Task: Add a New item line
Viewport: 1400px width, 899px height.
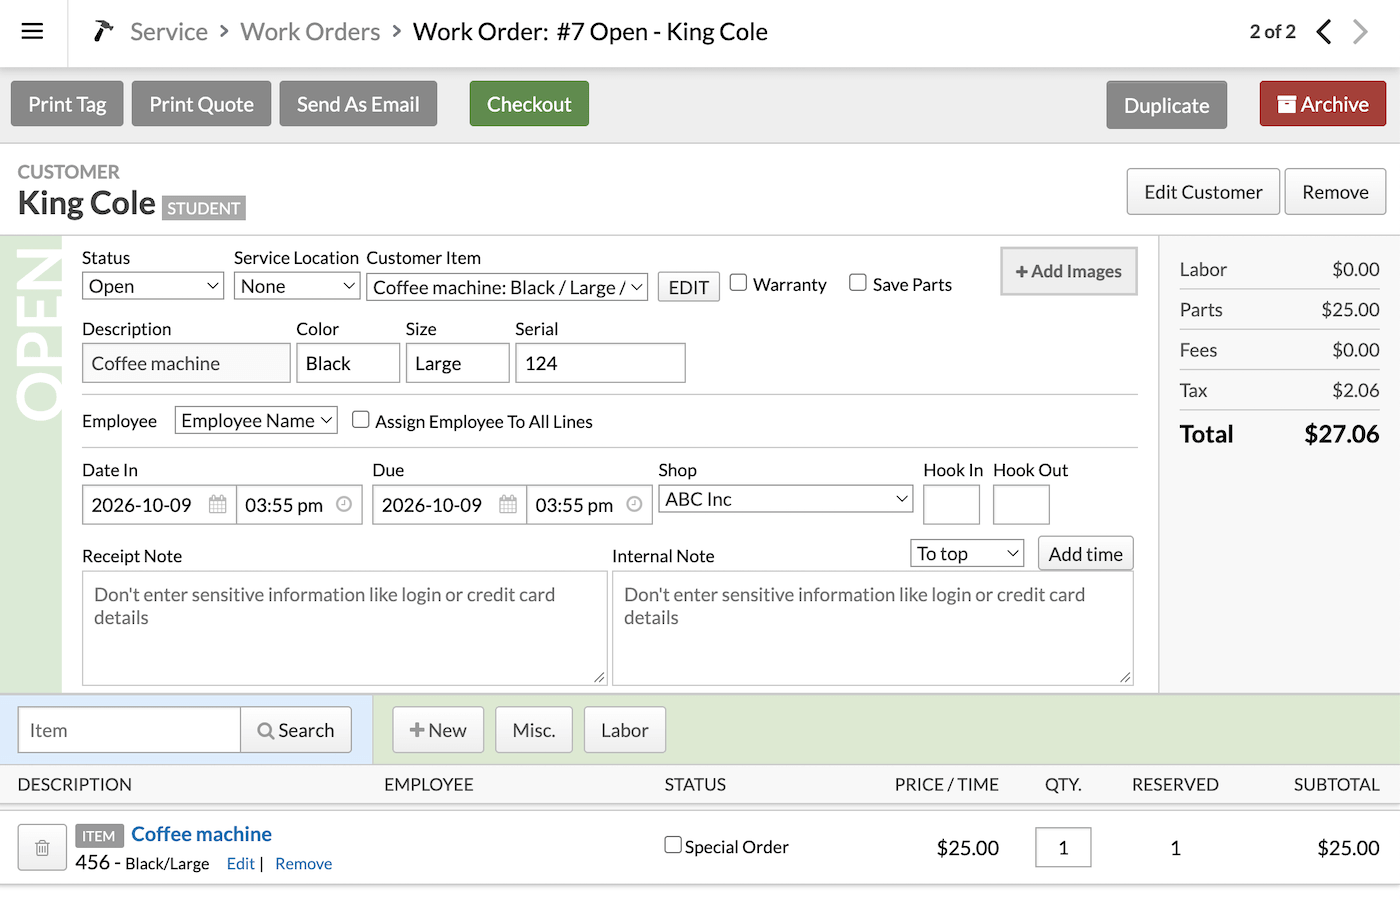Action: click(x=438, y=730)
